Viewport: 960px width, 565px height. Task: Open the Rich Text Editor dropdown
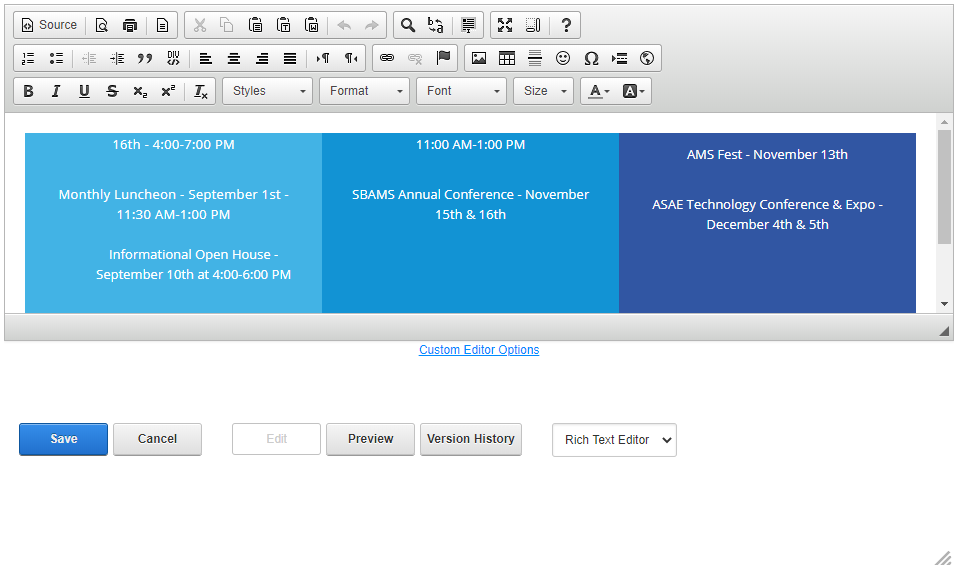[614, 440]
